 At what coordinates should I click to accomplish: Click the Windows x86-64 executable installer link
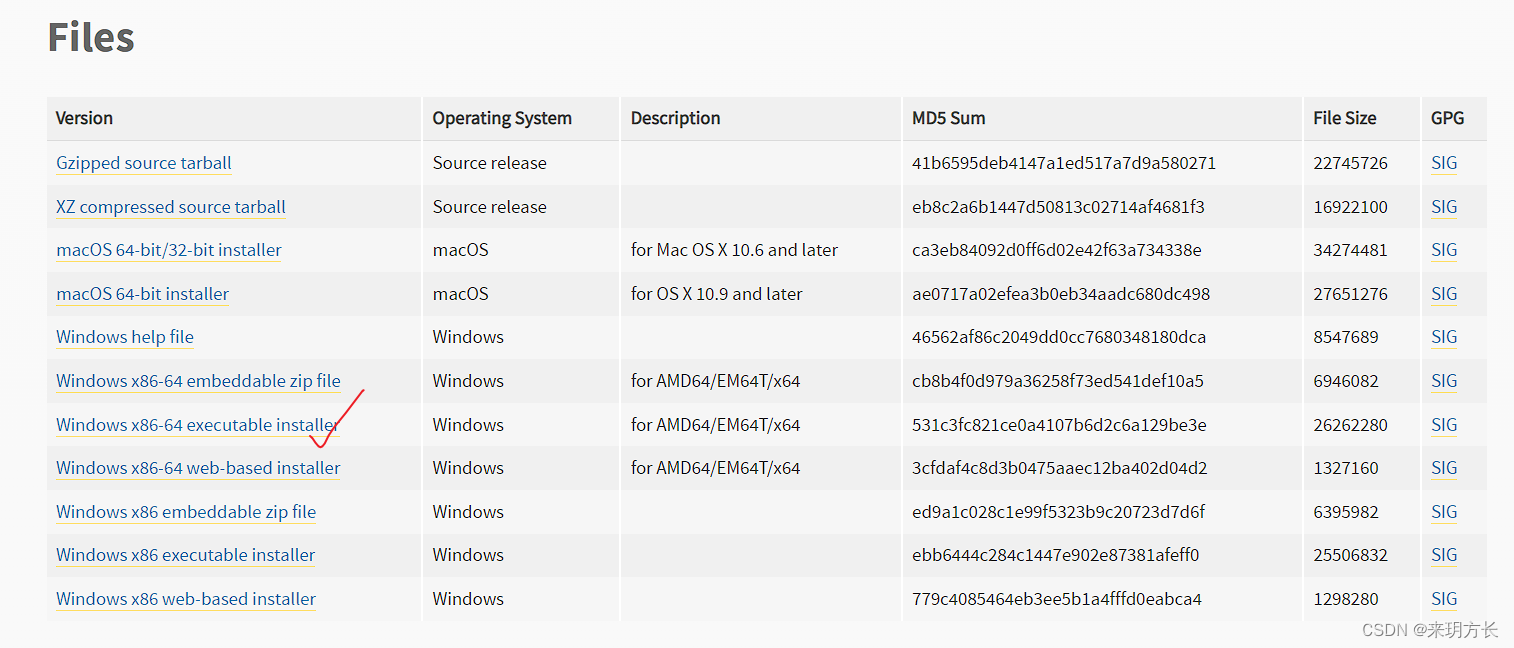tap(196, 425)
